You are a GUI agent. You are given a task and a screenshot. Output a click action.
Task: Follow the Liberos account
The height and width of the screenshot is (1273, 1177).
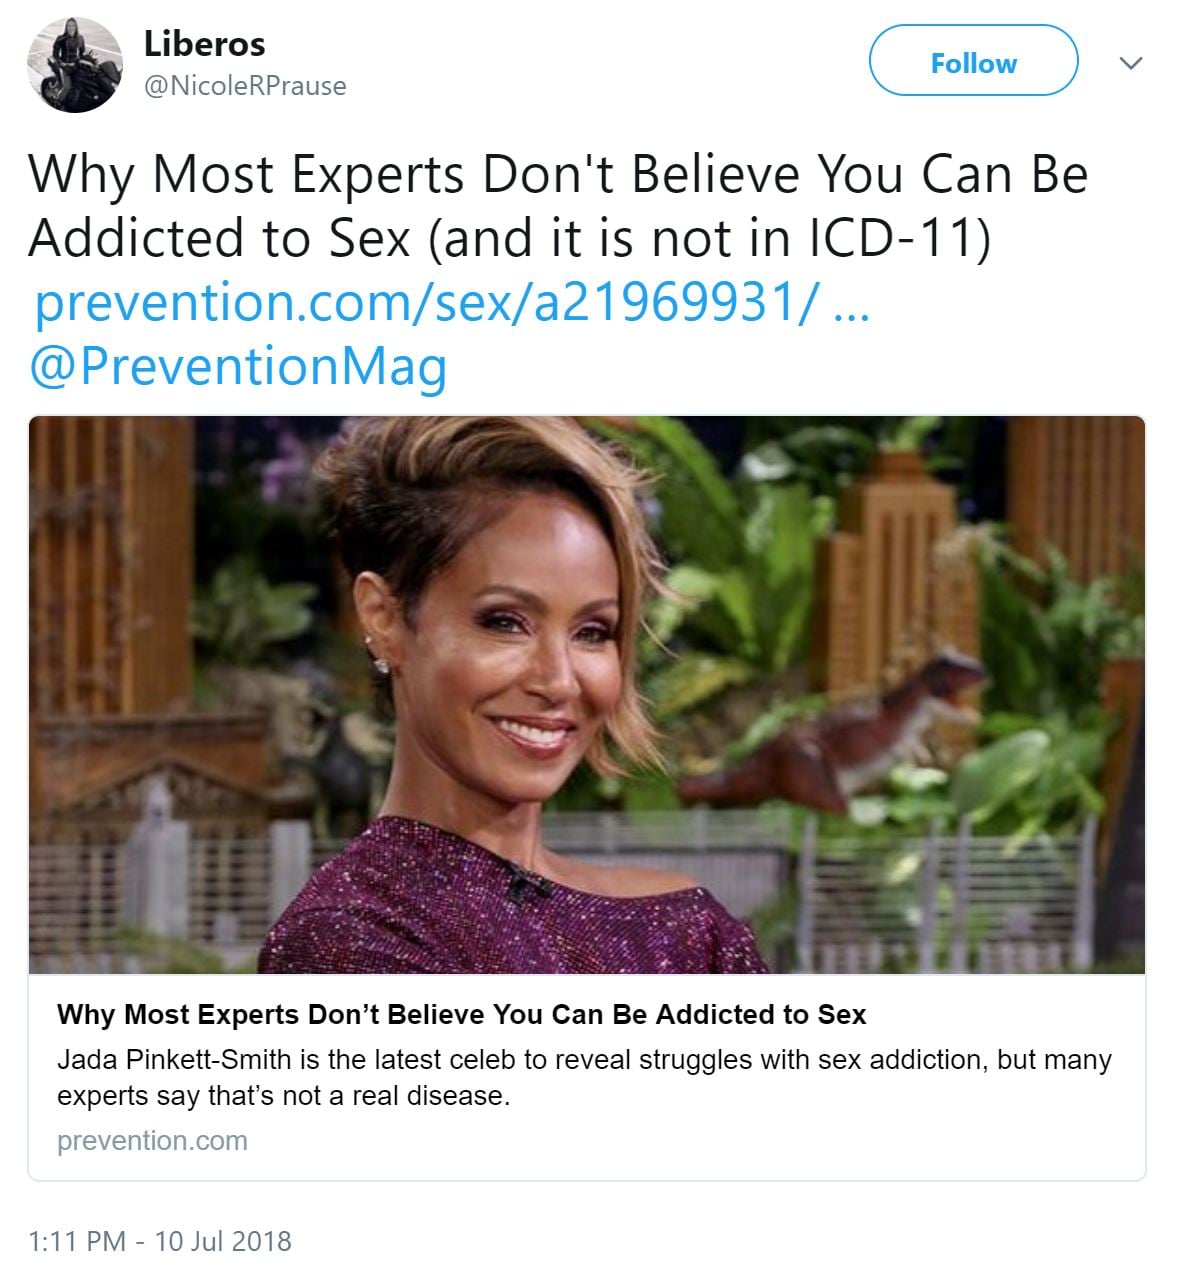click(973, 62)
